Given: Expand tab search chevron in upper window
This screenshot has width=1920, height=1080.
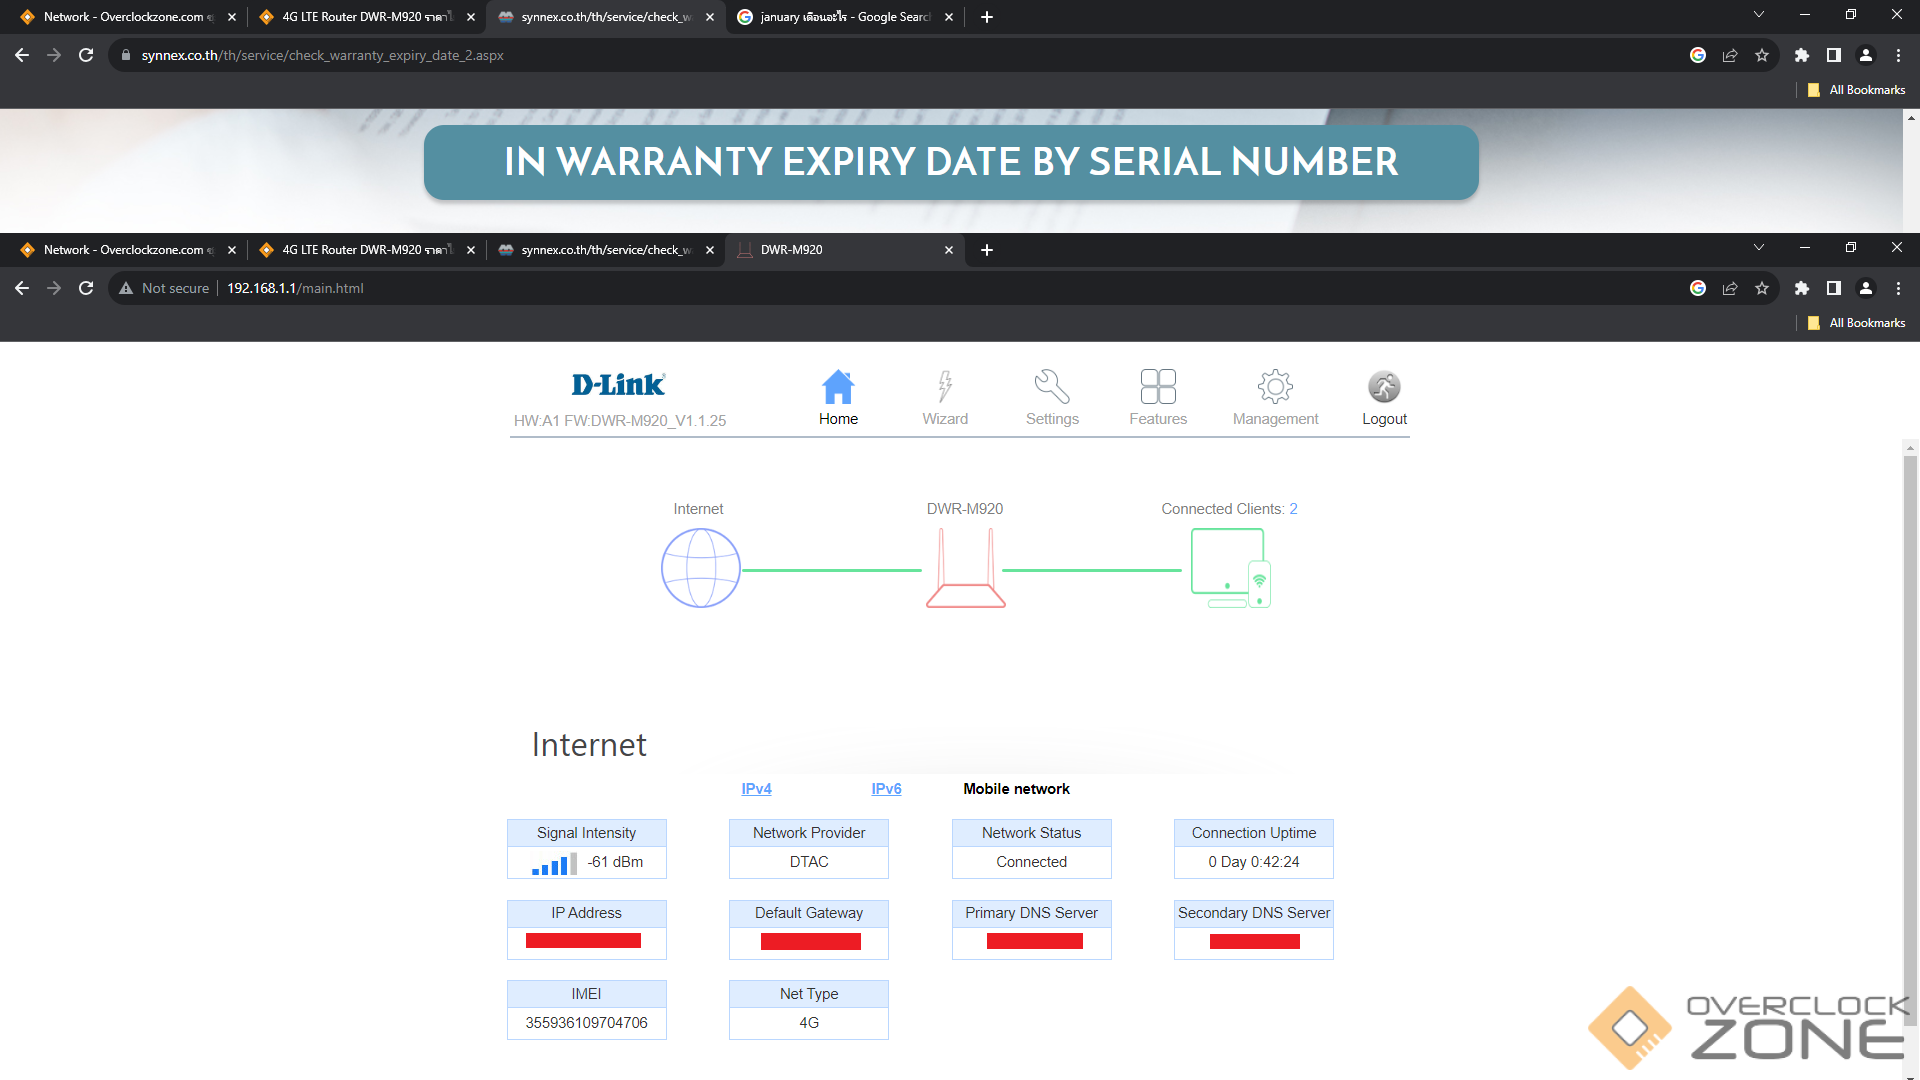Looking at the screenshot, I should pyautogui.click(x=1759, y=14).
